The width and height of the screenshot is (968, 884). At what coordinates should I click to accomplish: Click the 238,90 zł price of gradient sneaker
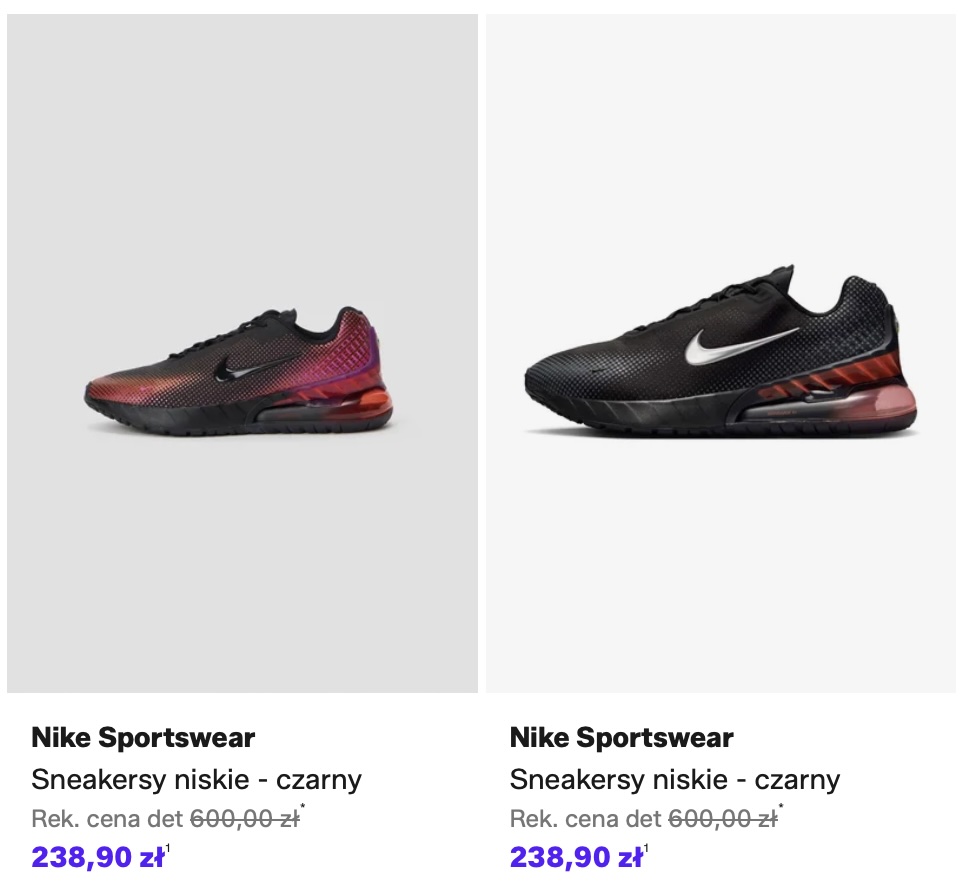97,857
